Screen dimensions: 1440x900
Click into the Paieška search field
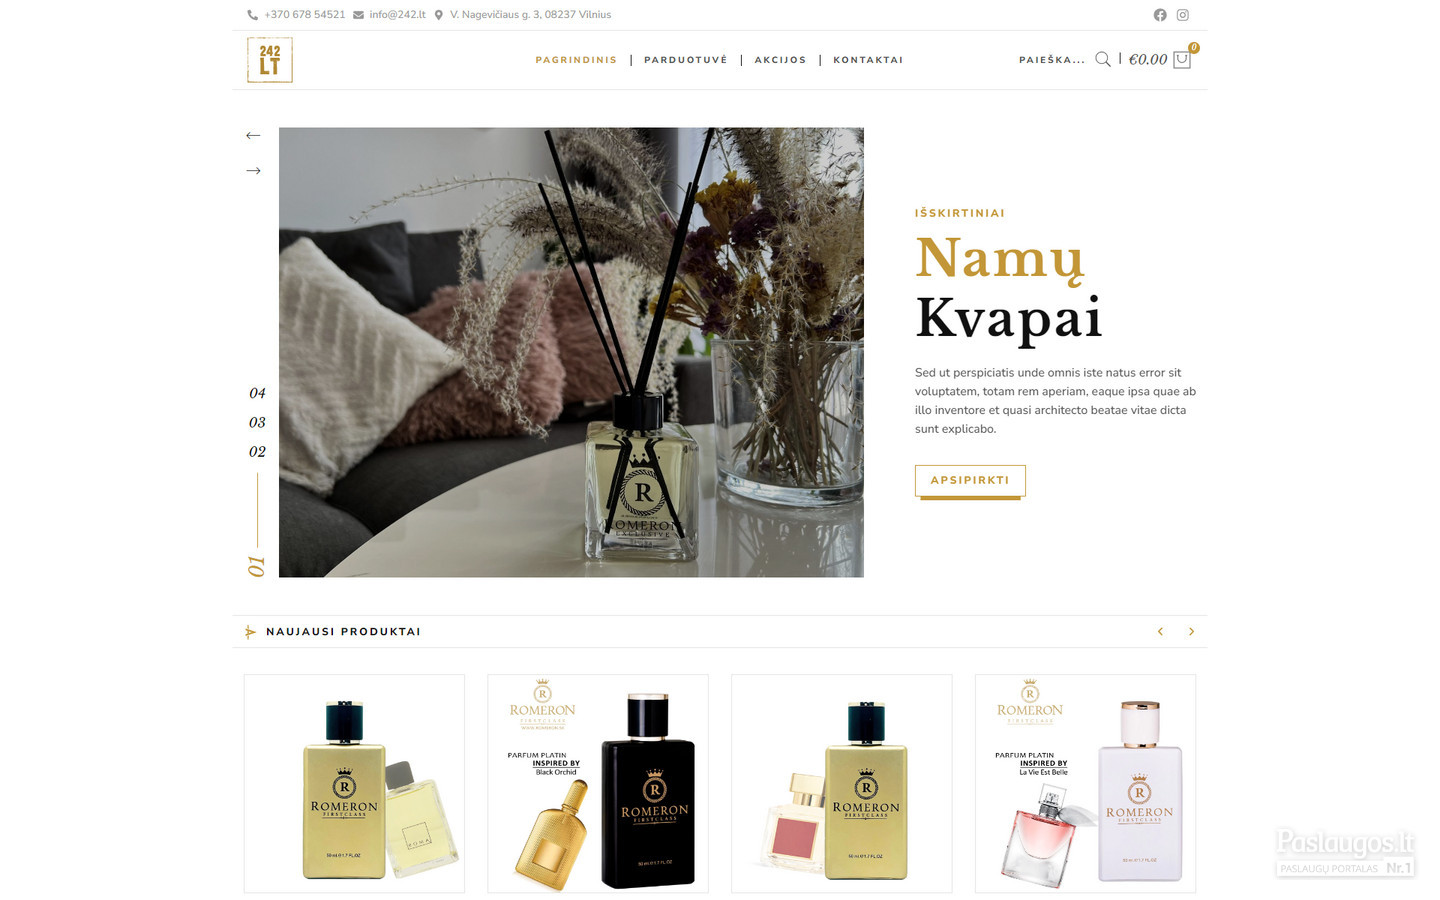click(x=1052, y=60)
